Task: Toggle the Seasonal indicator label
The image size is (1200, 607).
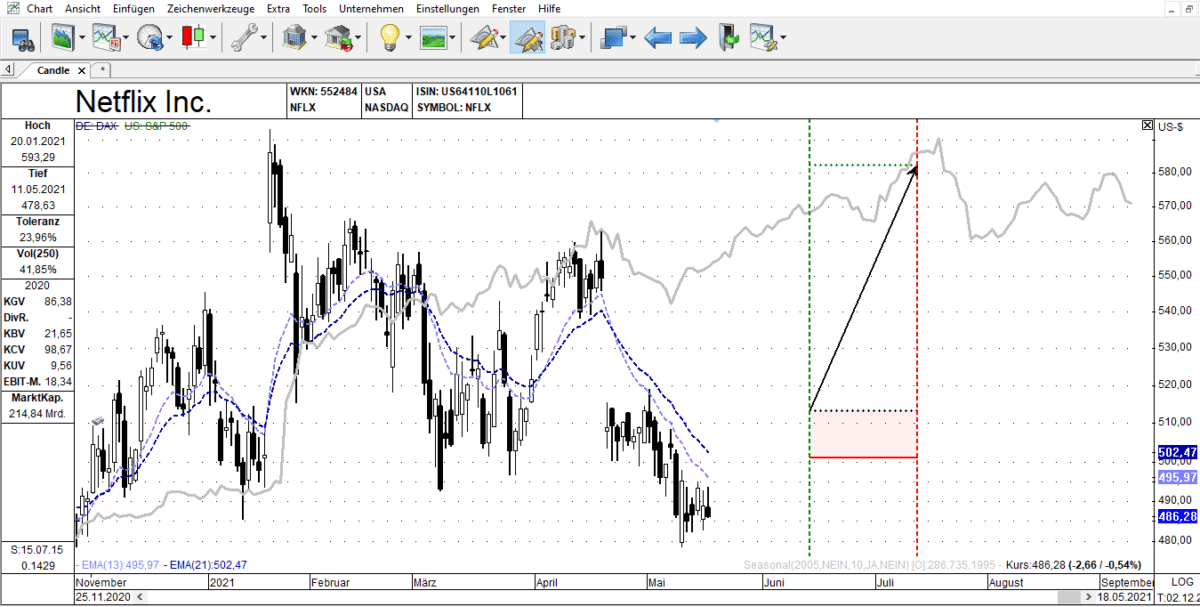Action: coord(868,565)
